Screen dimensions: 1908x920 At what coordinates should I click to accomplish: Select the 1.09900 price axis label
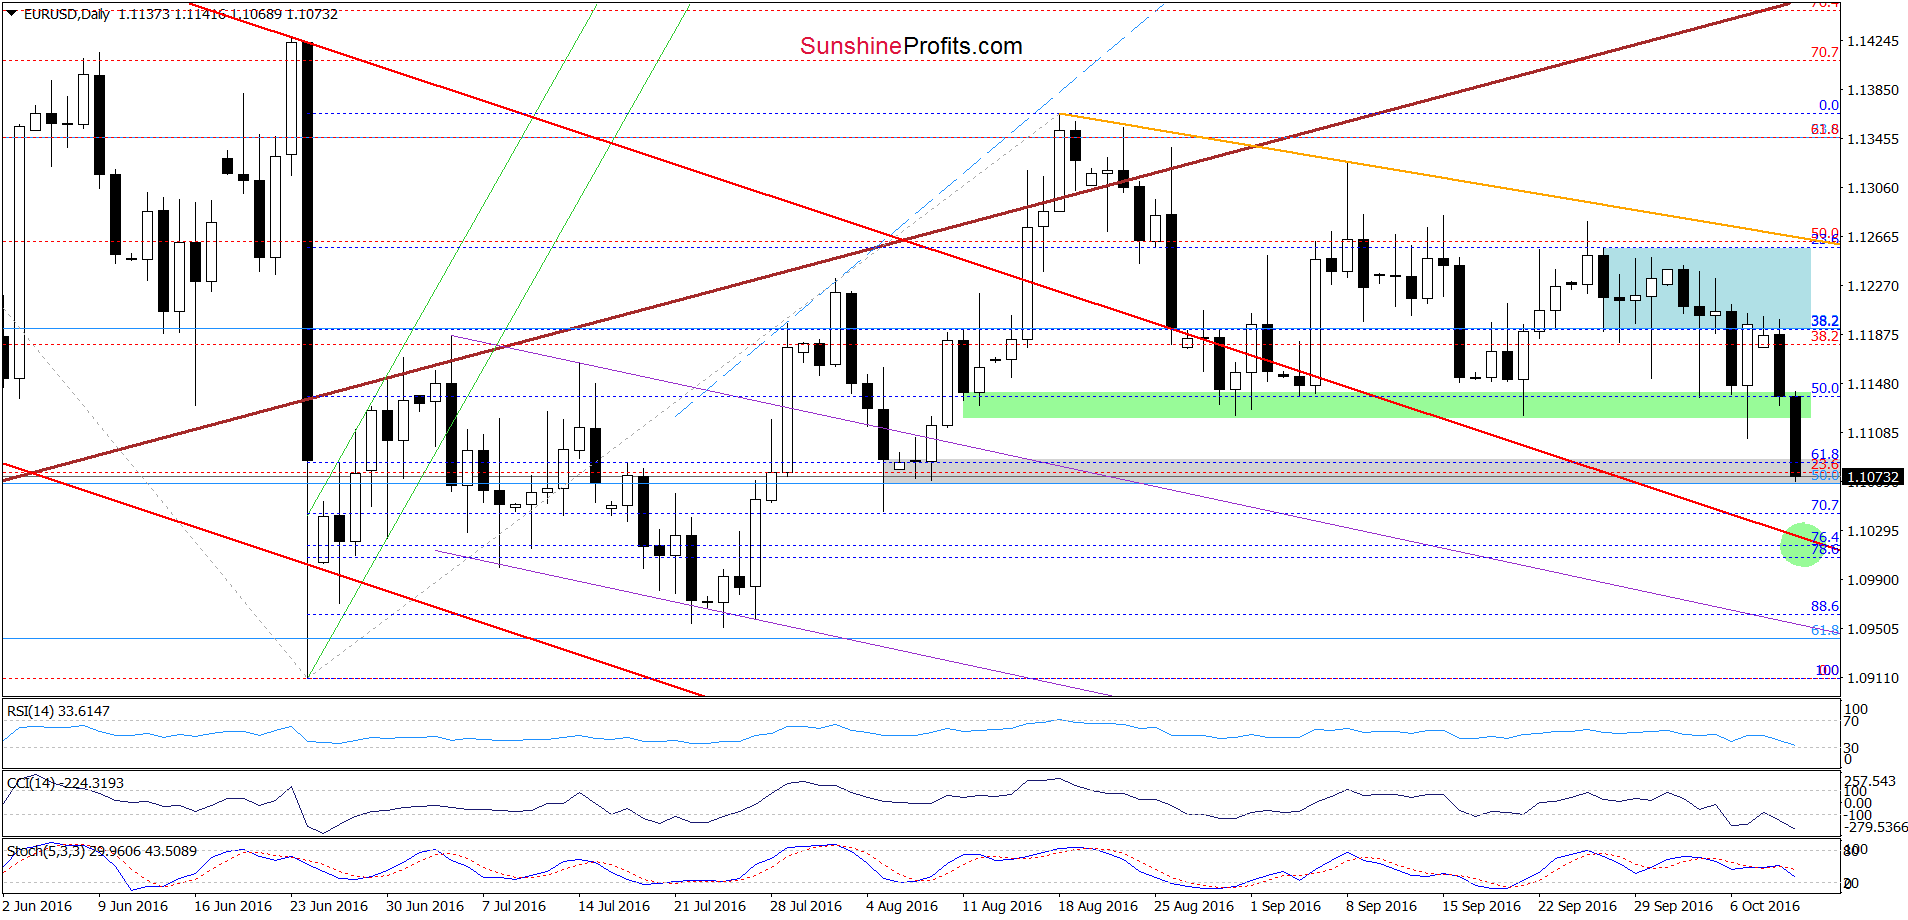tap(1872, 580)
